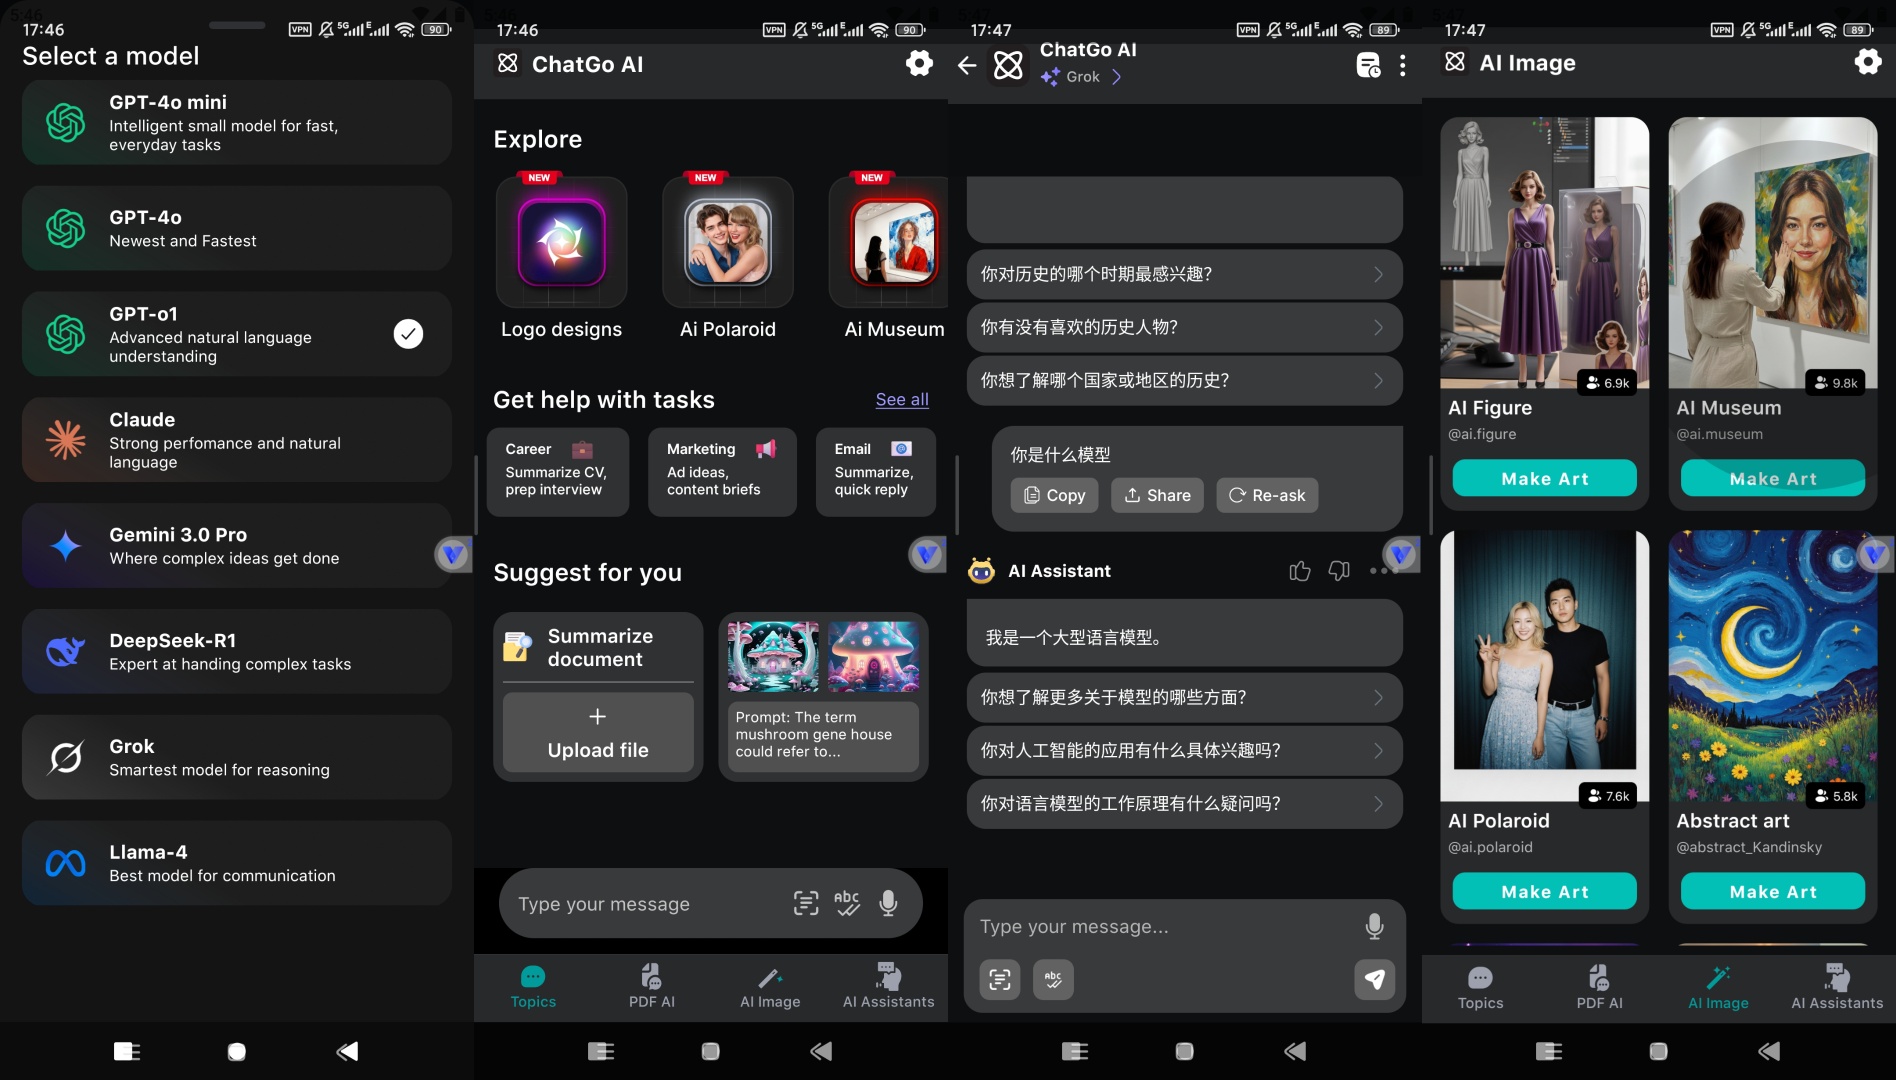Open the Abstract art starry night thumbnail

[1773, 666]
